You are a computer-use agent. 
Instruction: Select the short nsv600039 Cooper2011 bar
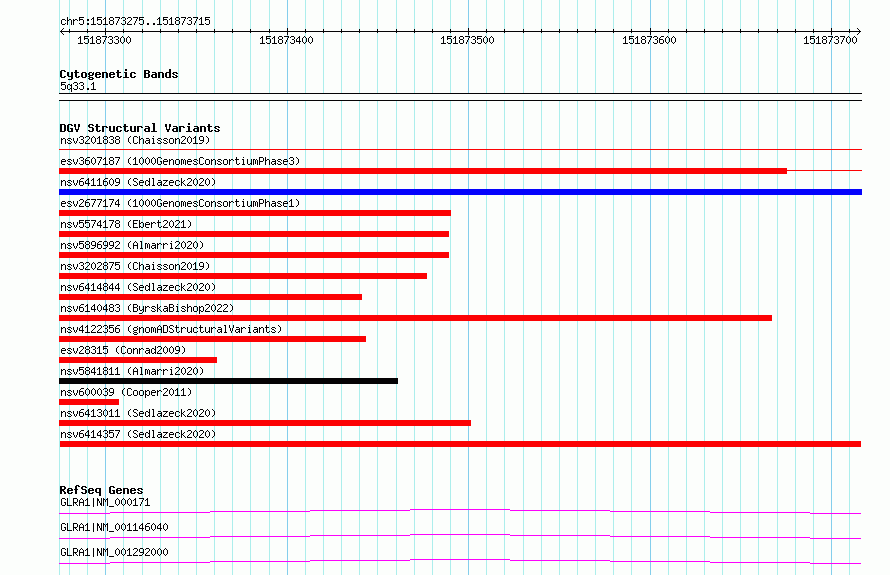click(x=89, y=402)
